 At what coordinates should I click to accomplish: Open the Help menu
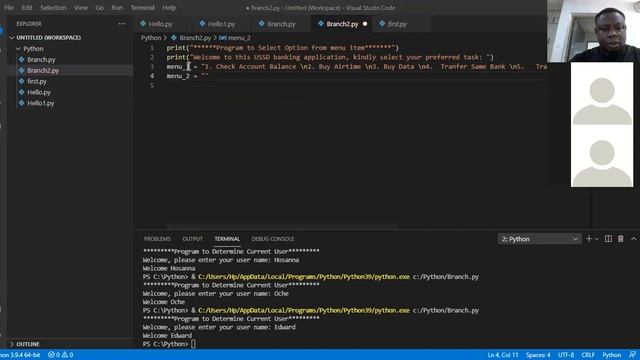(x=169, y=7)
